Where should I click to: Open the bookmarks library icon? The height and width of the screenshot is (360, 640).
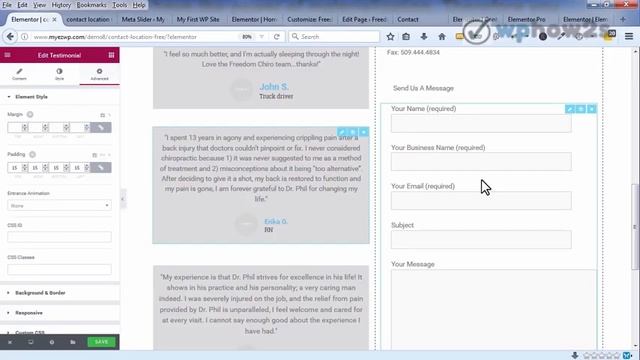tap(406, 37)
